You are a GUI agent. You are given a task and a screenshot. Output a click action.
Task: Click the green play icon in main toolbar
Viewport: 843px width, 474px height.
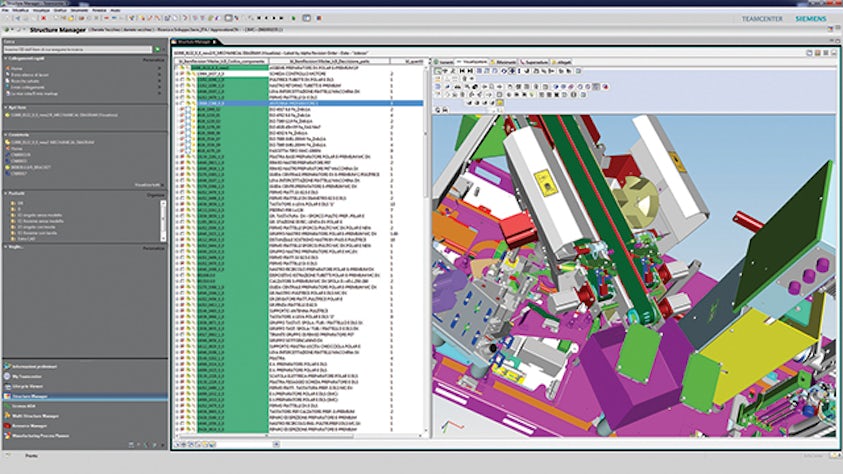(294, 18)
